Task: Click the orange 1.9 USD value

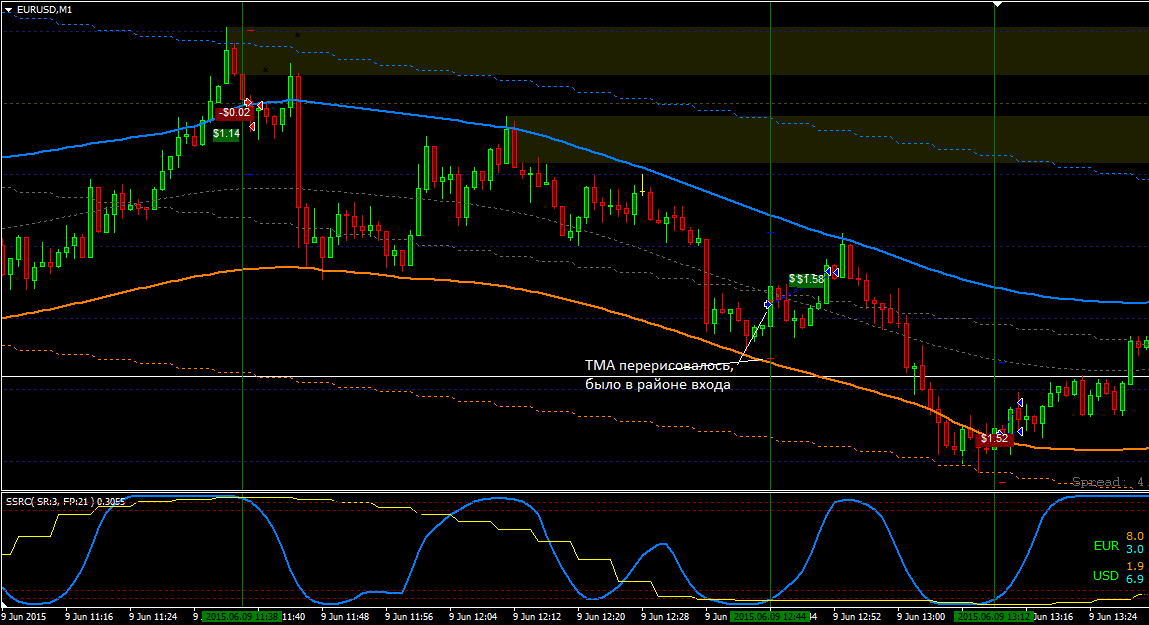Action: (x=1134, y=566)
